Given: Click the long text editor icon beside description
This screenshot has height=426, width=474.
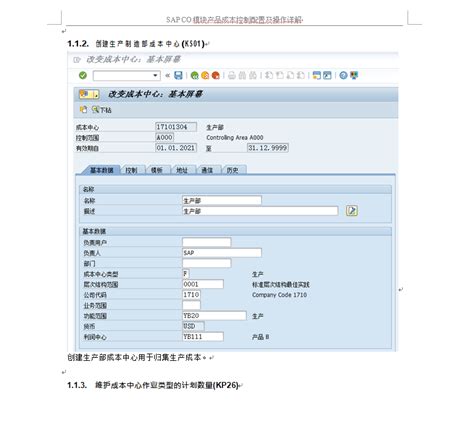Looking at the screenshot, I should coord(352,211).
